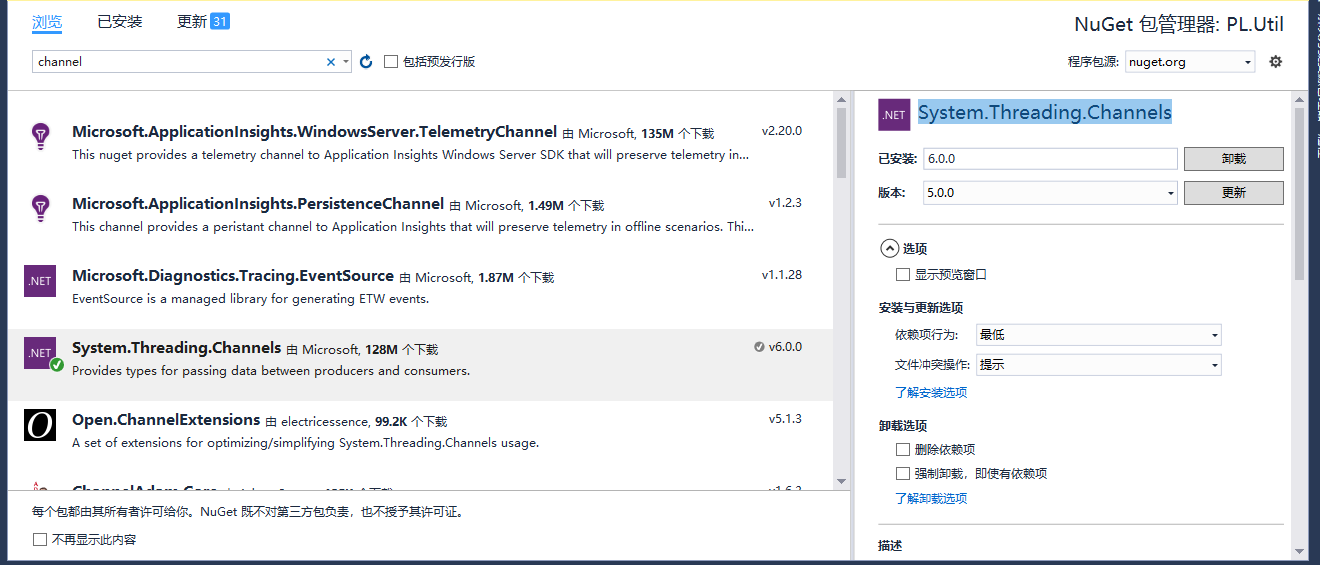Check the 删除依赖项 option
Screen dimensions: 1320x565
tap(903, 450)
